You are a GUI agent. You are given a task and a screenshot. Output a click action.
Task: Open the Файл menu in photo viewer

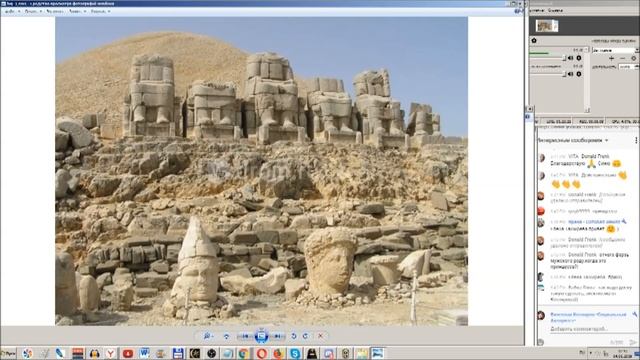[11, 11]
